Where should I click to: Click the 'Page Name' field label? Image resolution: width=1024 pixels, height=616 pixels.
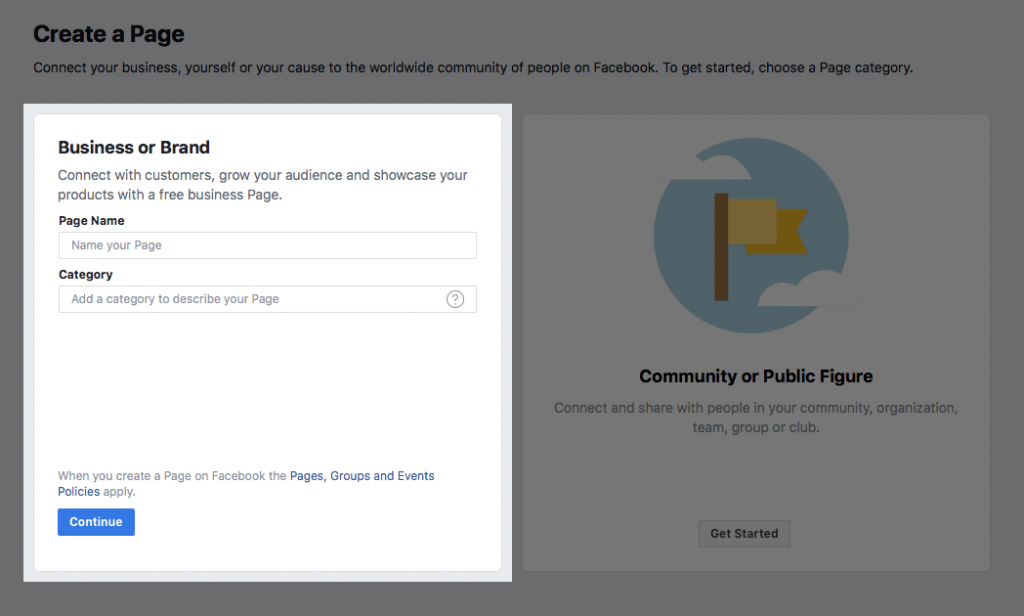pyautogui.click(x=91, y=221)
